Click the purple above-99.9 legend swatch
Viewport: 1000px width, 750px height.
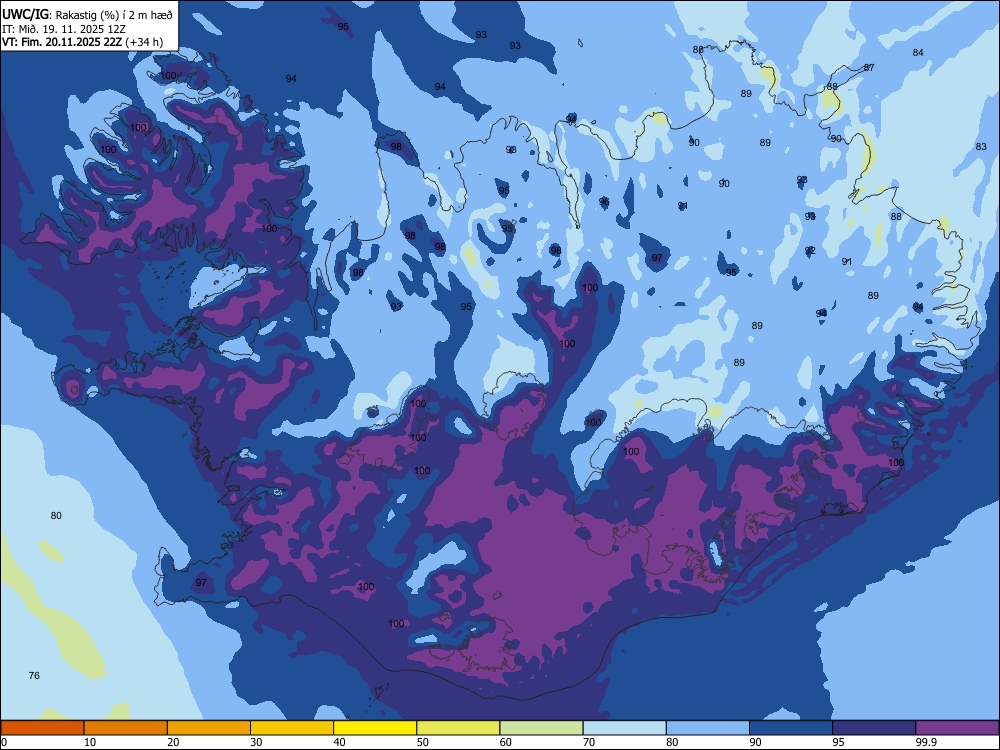(957, 728)
